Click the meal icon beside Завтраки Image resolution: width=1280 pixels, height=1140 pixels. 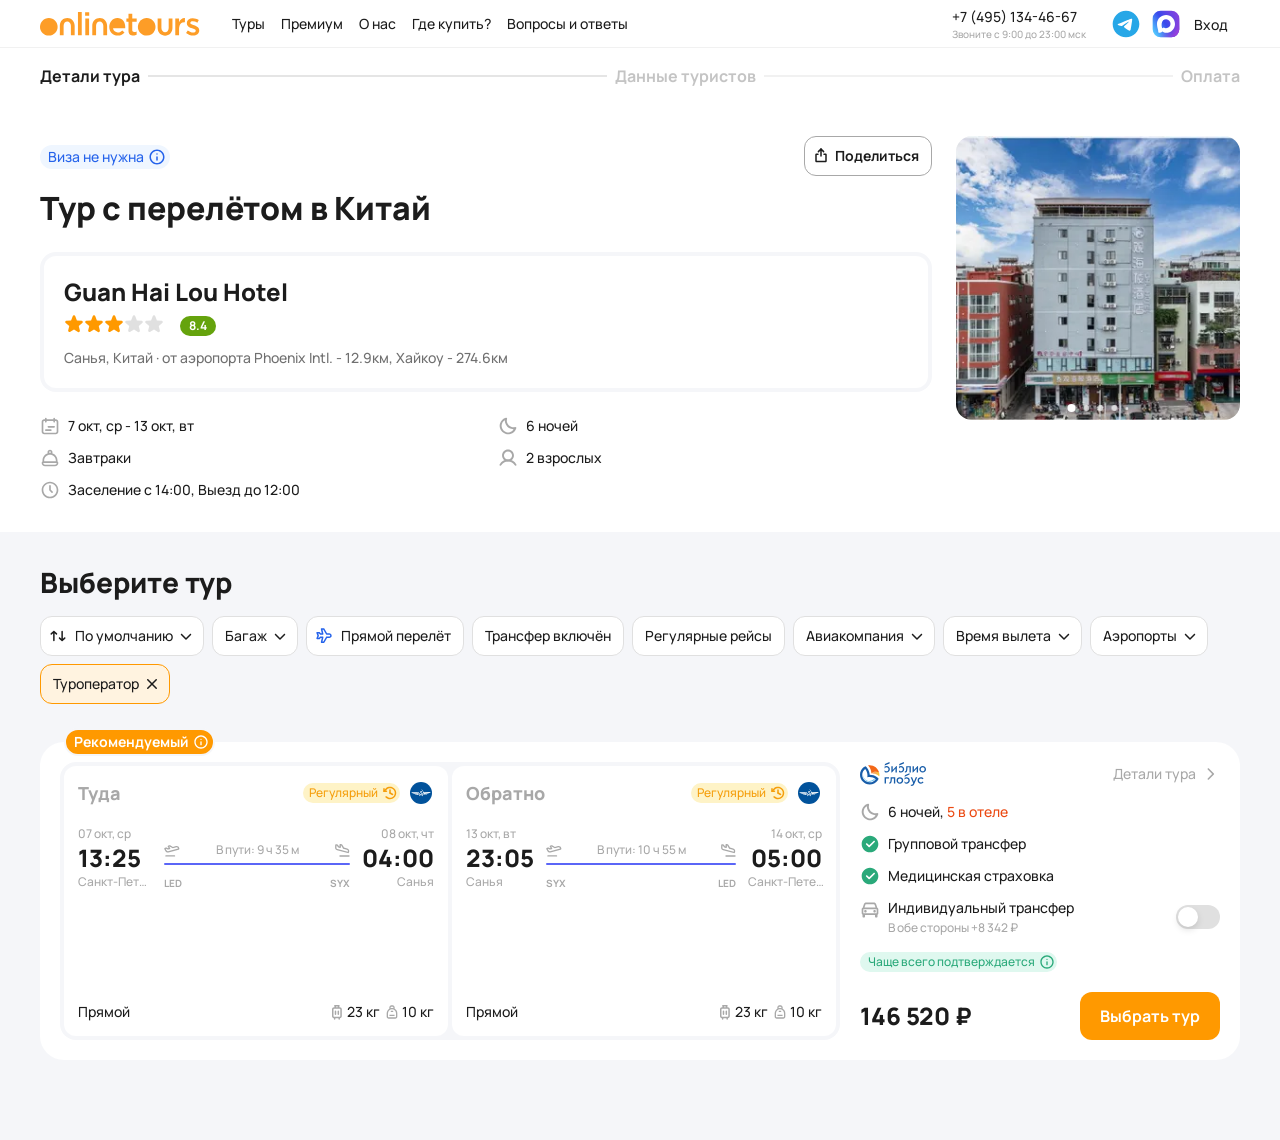(50, 458)
